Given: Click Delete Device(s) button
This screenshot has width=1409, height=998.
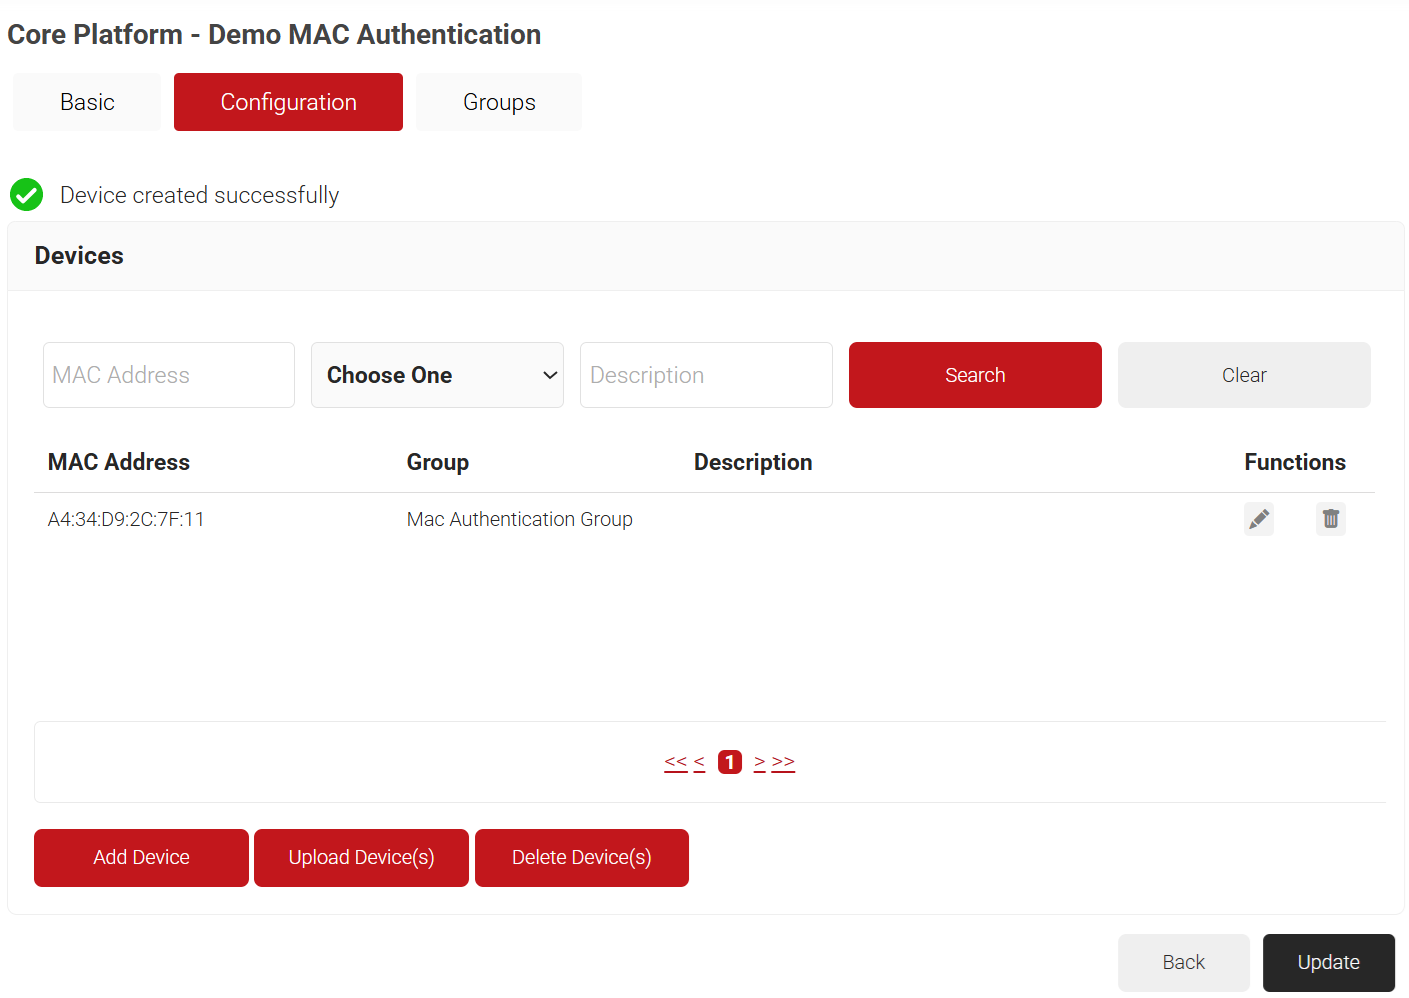Looking at the screenshot, I should (582, 858).
